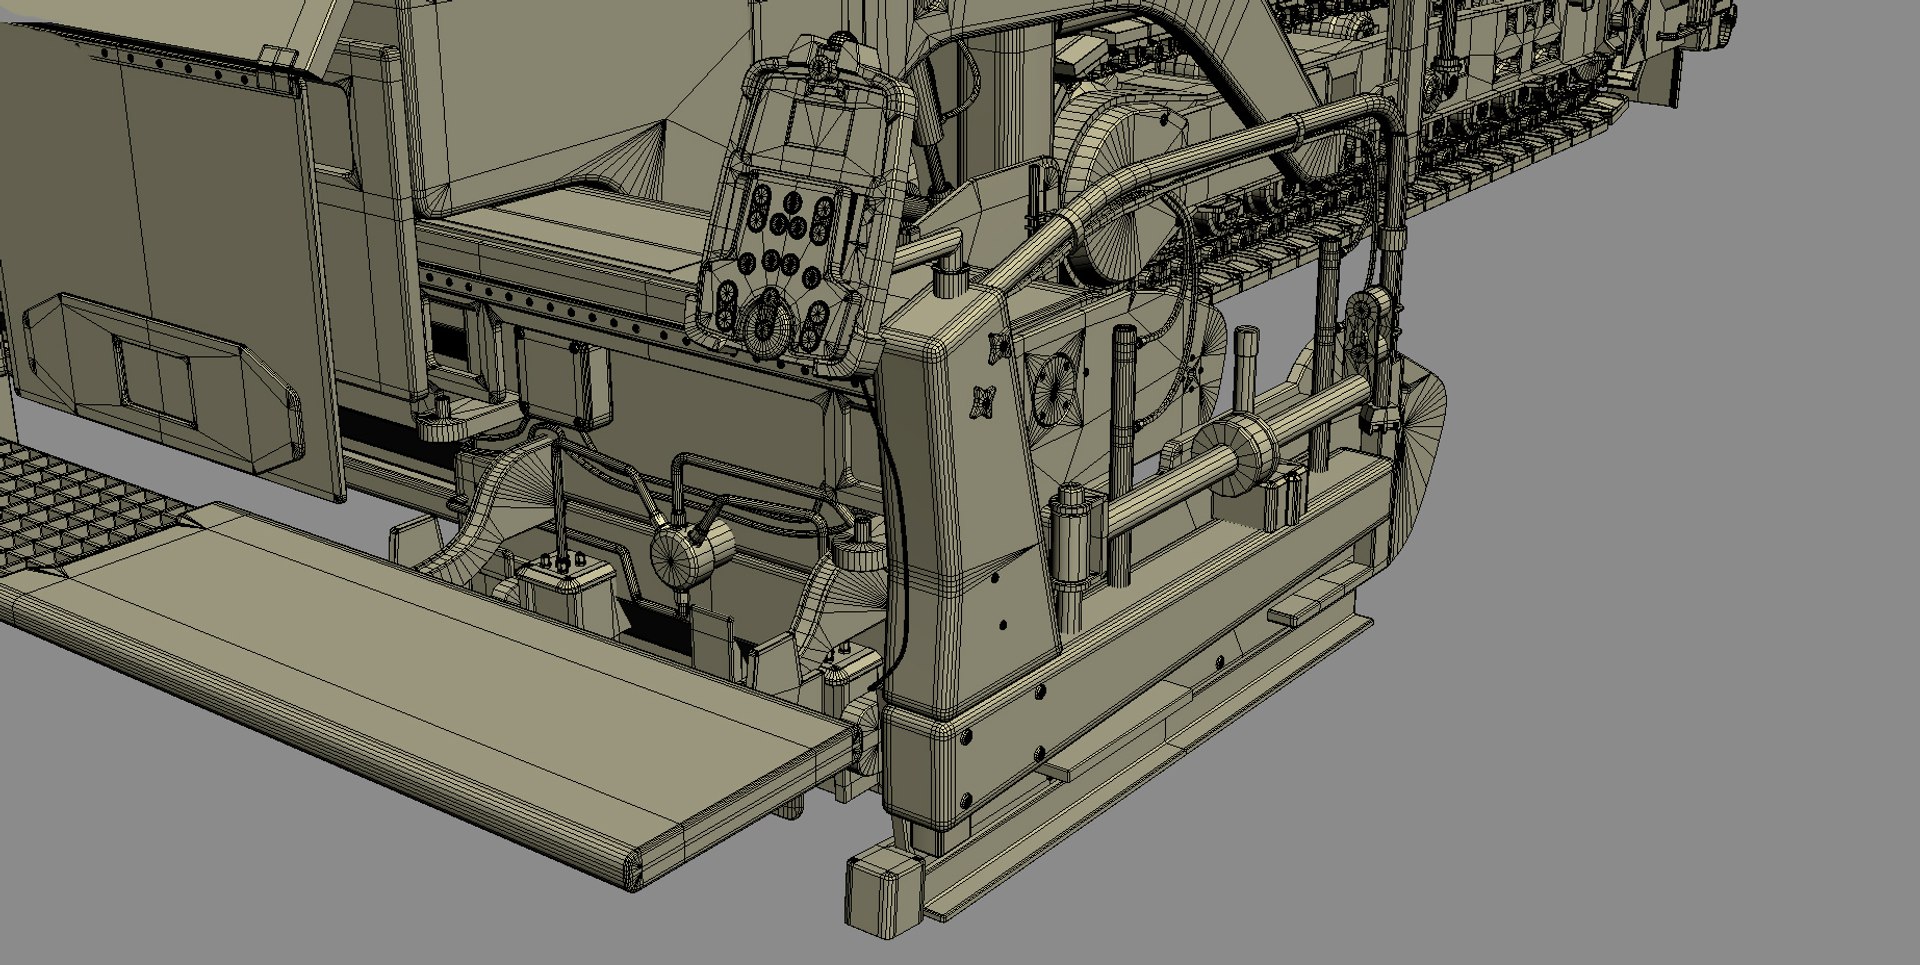Select the small square foot block under screed
The width and height of the screenshot is (1920, 965).
tap(883, 894)
